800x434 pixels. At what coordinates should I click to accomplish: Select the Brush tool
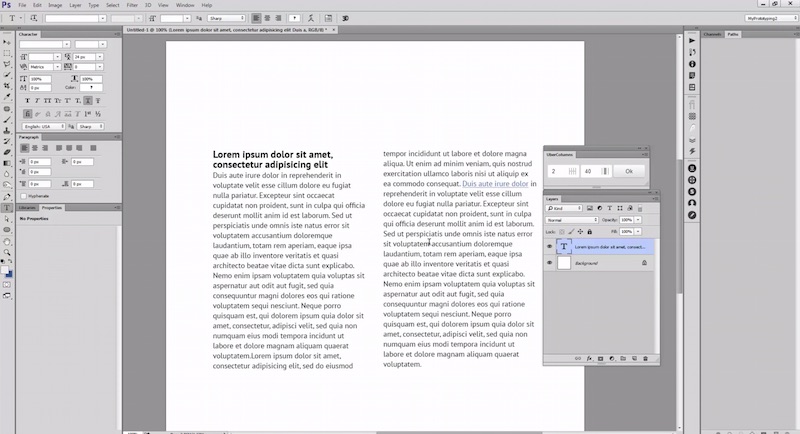(7, 120)
